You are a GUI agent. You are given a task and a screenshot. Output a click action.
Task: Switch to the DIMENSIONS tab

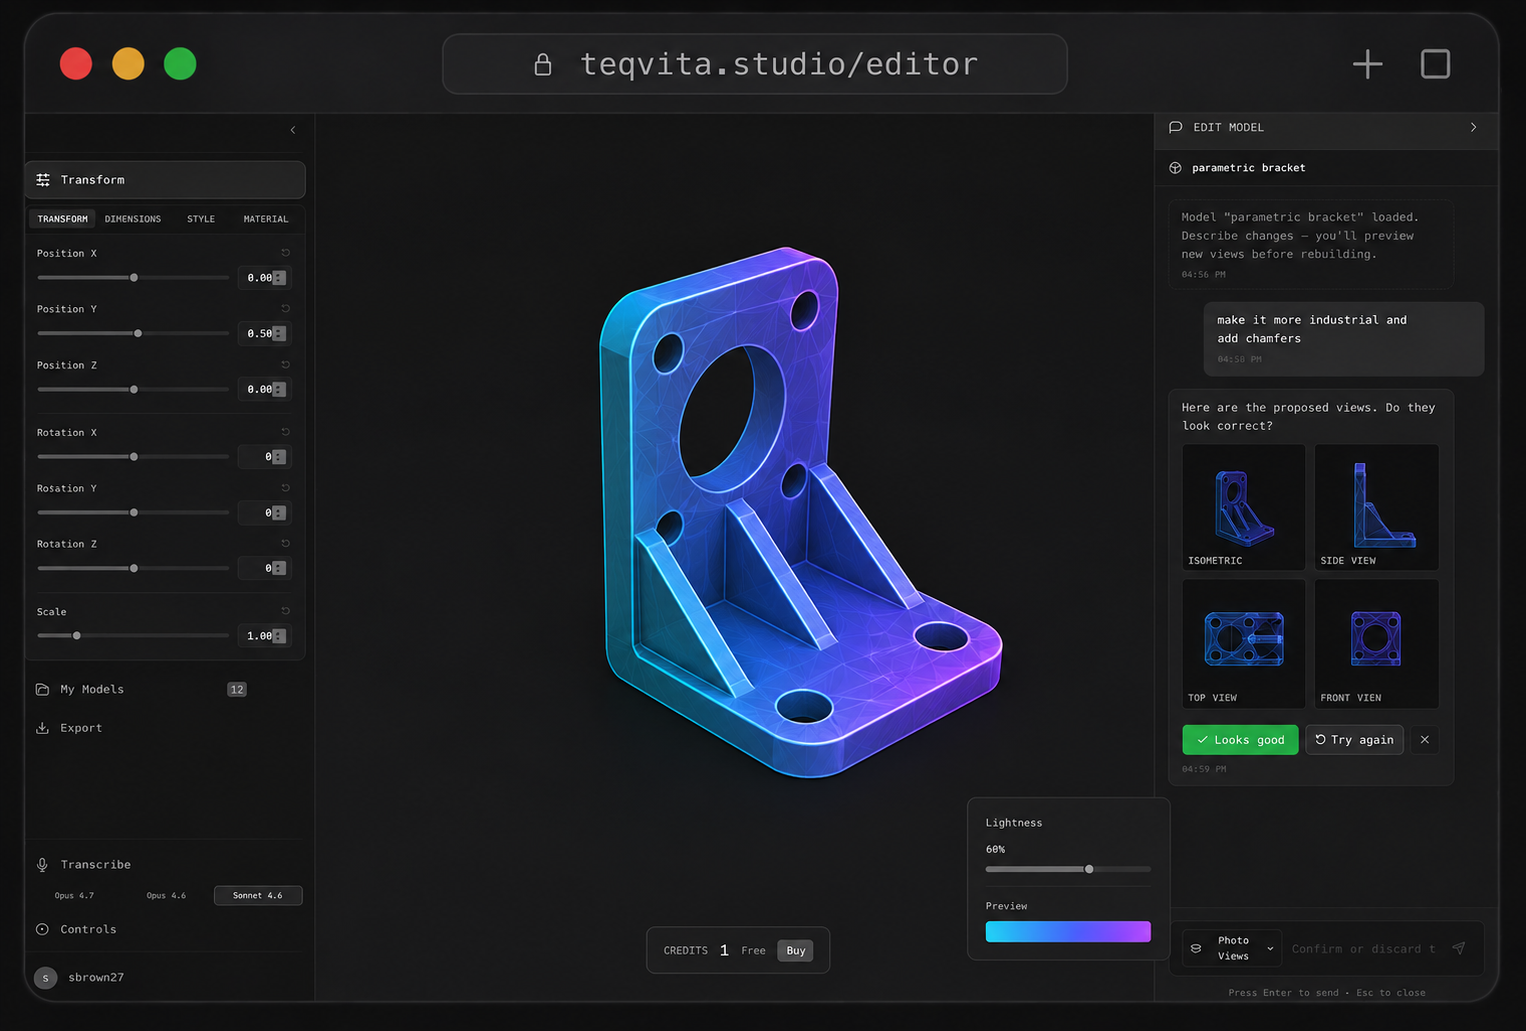133,219
